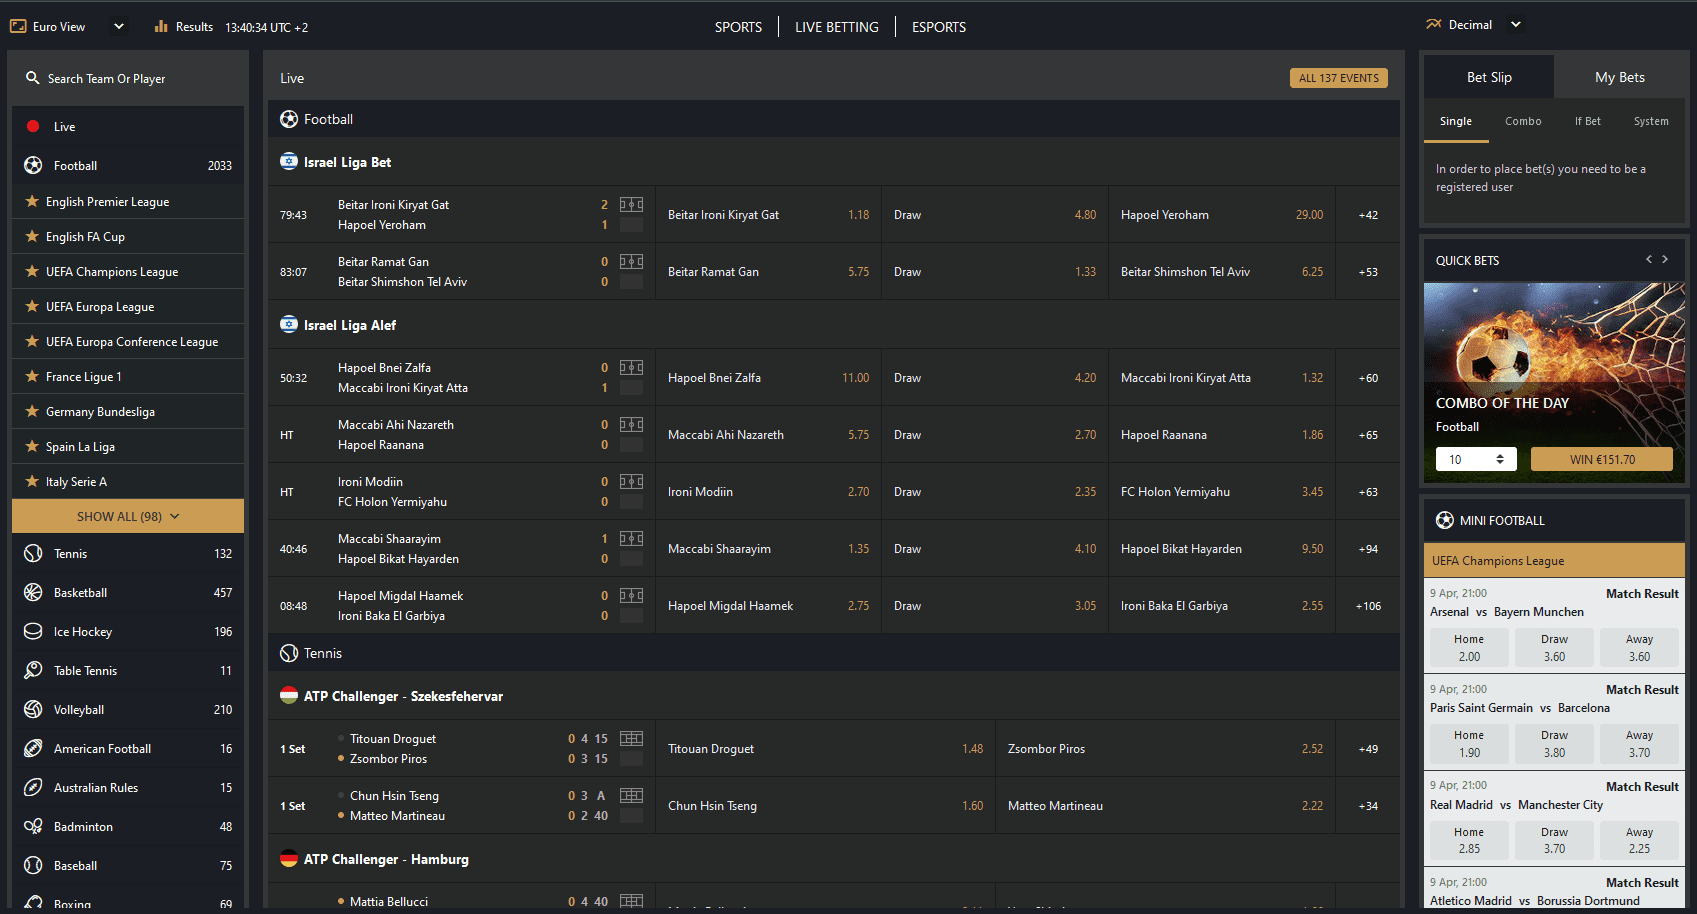Select the American Football icon
Viewport: 1697px width, 914px height.
click(33, 749)
